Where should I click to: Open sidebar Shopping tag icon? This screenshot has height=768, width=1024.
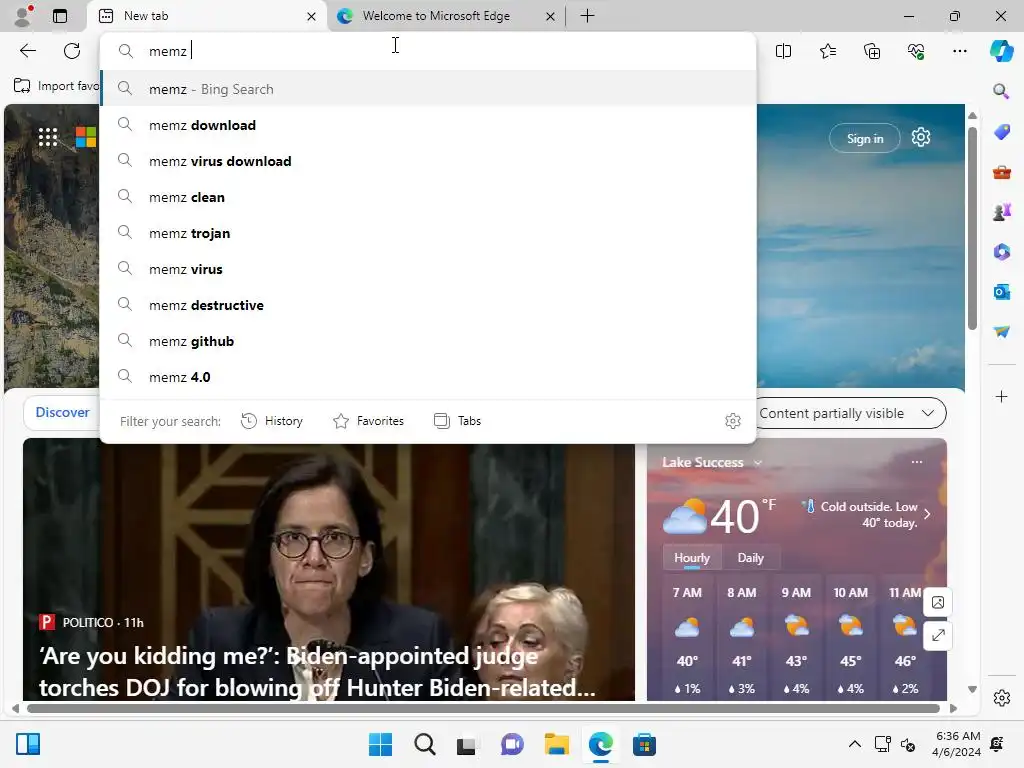[x=1001, y=132]
